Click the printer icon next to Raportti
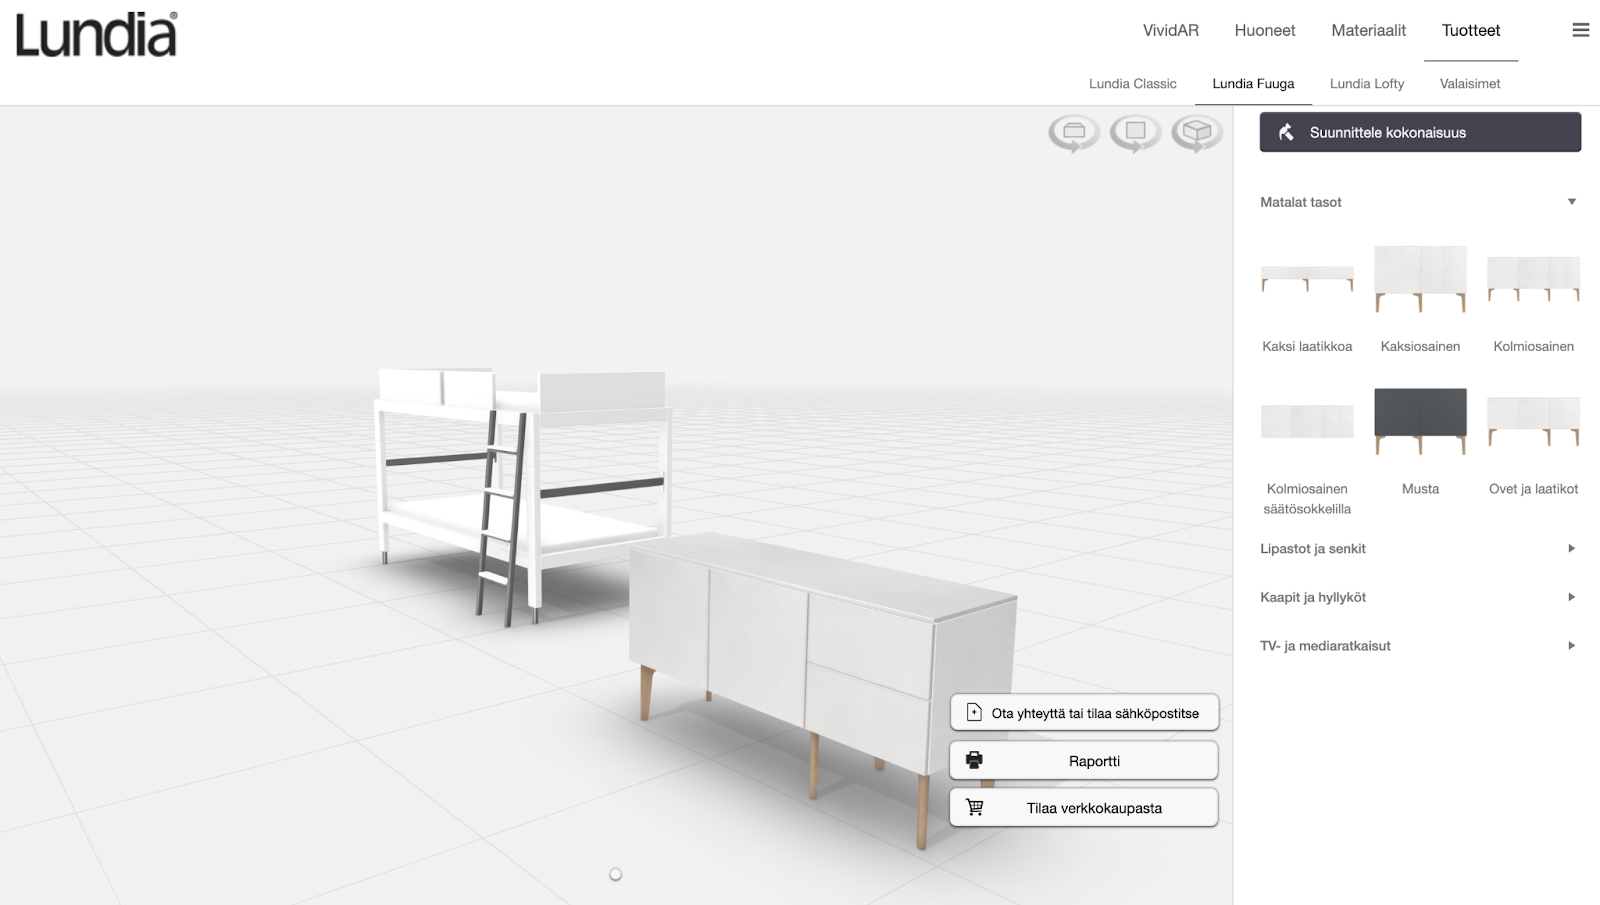Image resolution: width=1600 pixels, height=905 pixels. click(975, 759)
